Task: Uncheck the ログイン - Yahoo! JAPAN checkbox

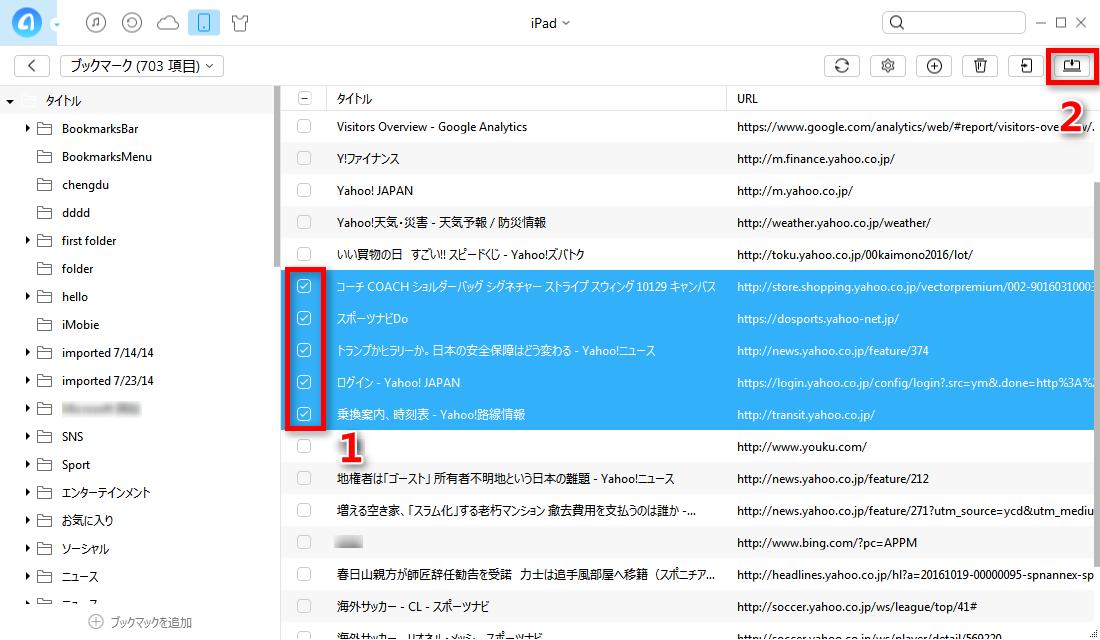Action: tap(304, 382)
